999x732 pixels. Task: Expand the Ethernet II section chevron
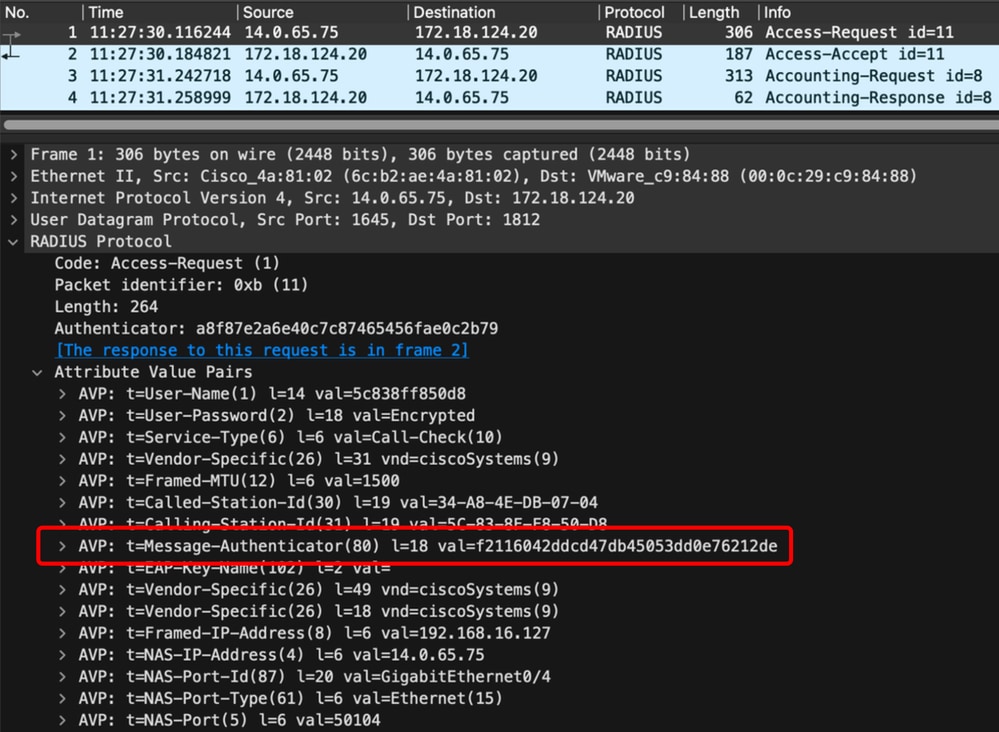click(x=13, y=176)
